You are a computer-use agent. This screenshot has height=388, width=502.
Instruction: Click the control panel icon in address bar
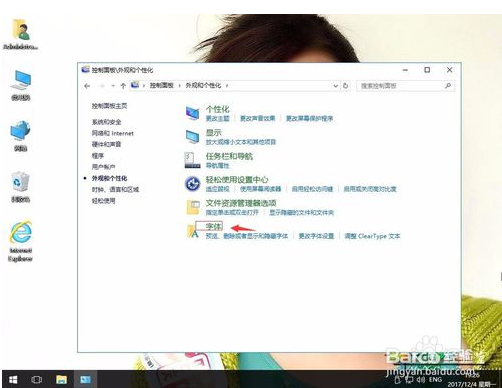click(x=135, y=85)
